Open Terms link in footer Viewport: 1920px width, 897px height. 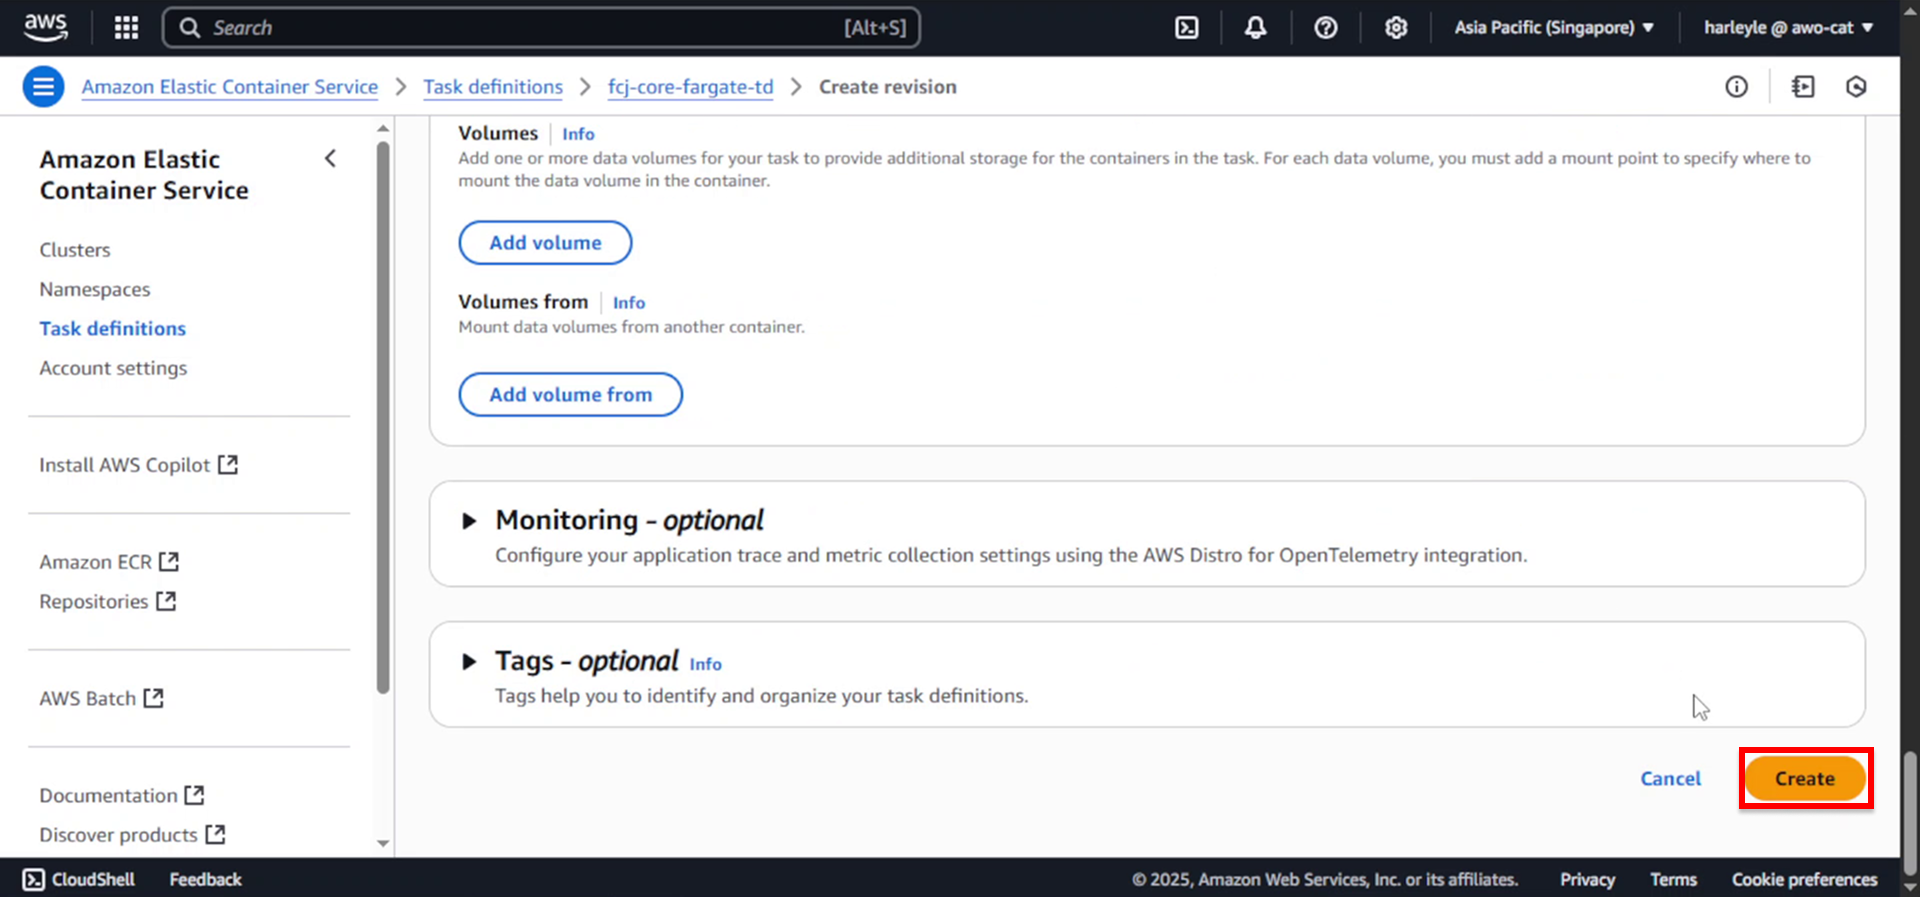1673,879
